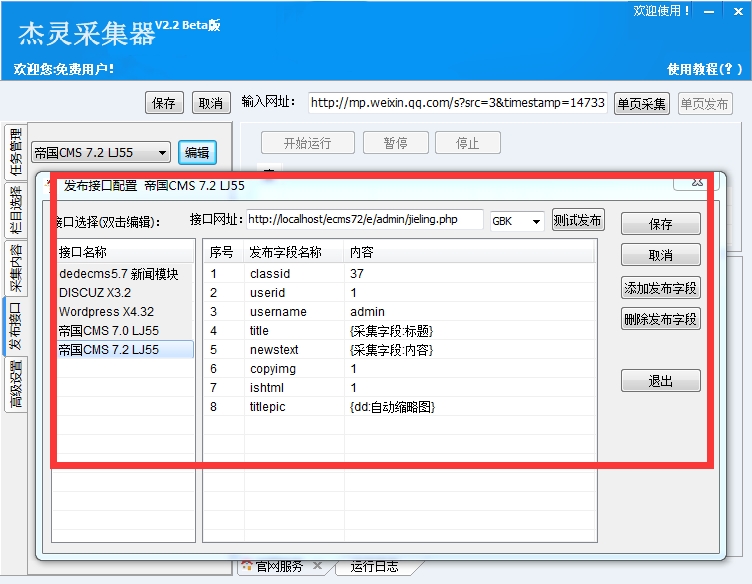Click the 输入网址 URL input field
The height and width of the screenshot is (584, 752).
coord(458,103)
